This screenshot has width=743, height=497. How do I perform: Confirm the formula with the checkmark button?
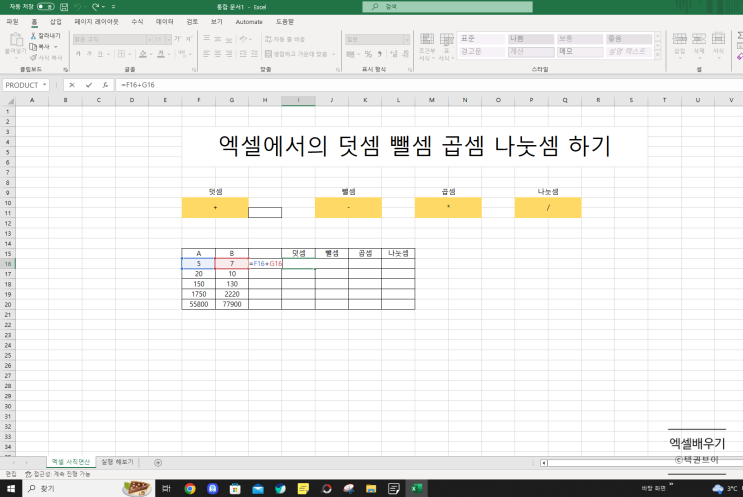[x=89, y=85]
